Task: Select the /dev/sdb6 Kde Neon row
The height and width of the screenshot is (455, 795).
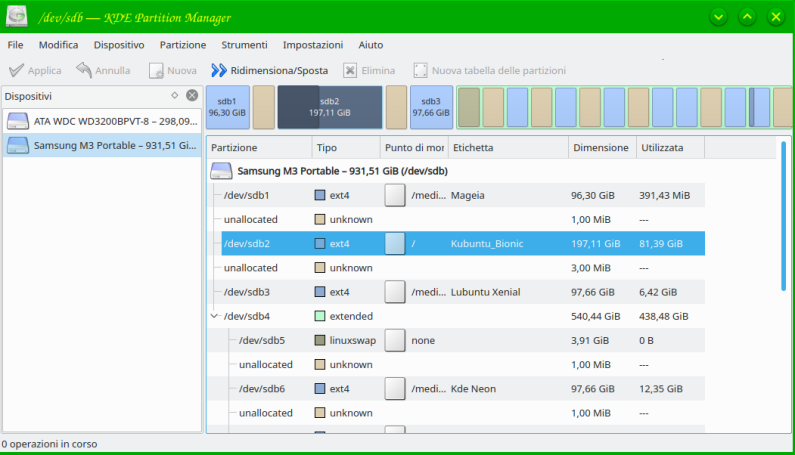Action: [456, 389]
